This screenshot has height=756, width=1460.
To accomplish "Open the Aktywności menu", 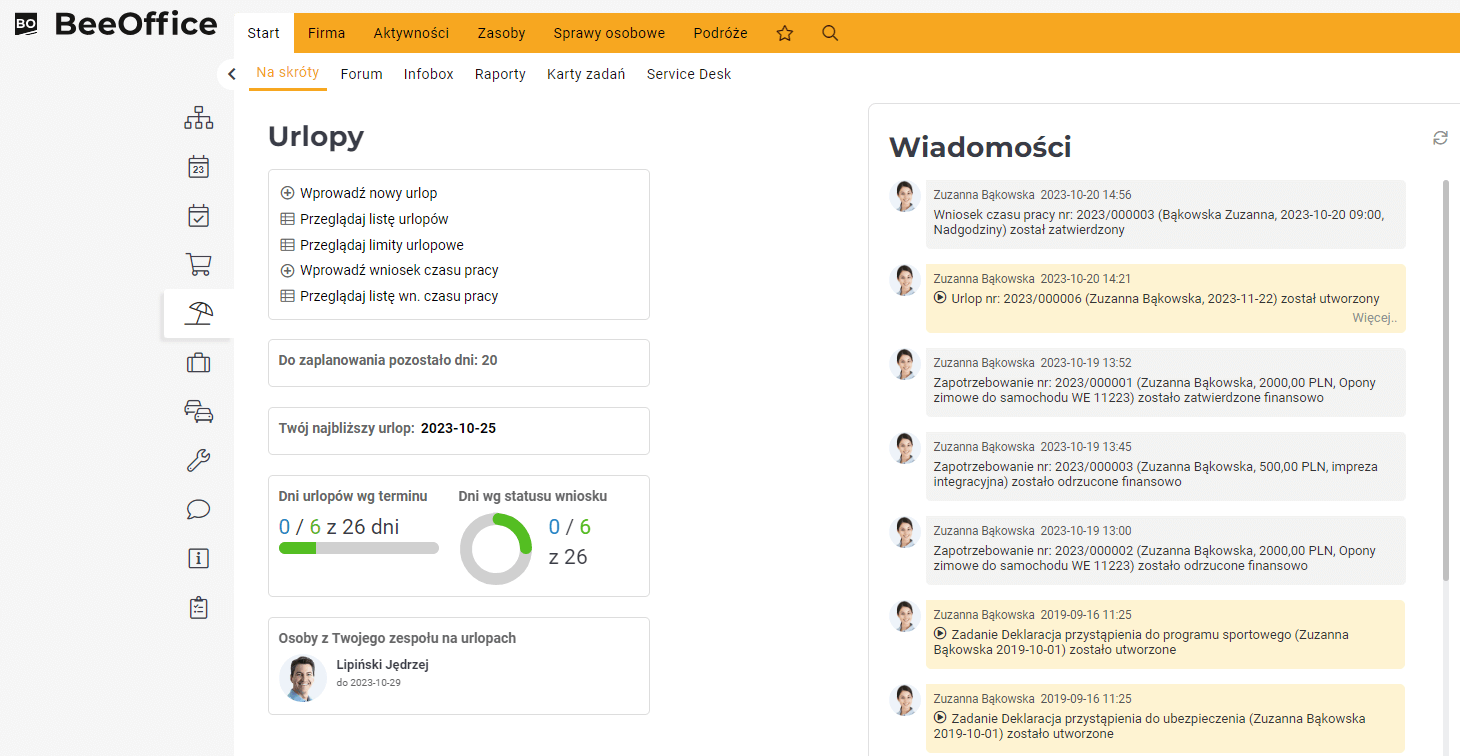I will click(x=411, y=33).
